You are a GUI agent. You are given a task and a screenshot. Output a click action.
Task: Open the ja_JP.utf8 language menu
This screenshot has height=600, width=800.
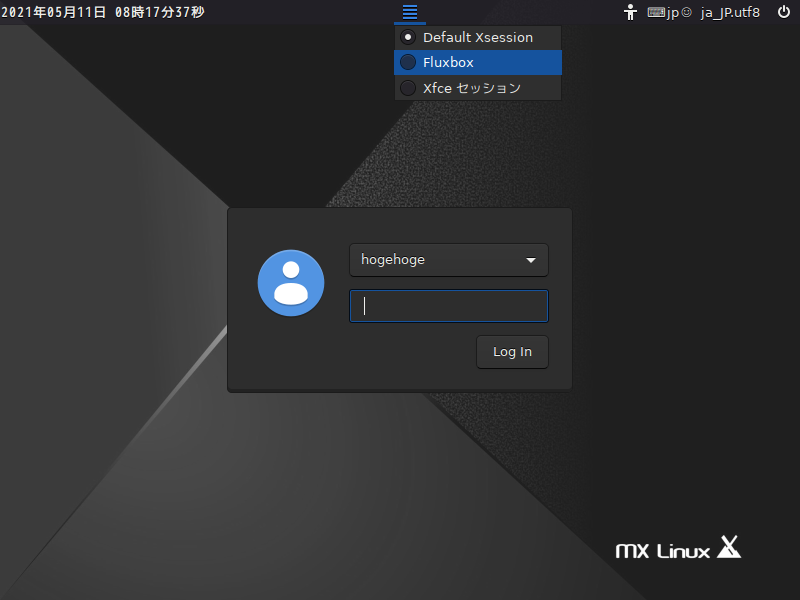pyautogui.click(x=730, y=12)
